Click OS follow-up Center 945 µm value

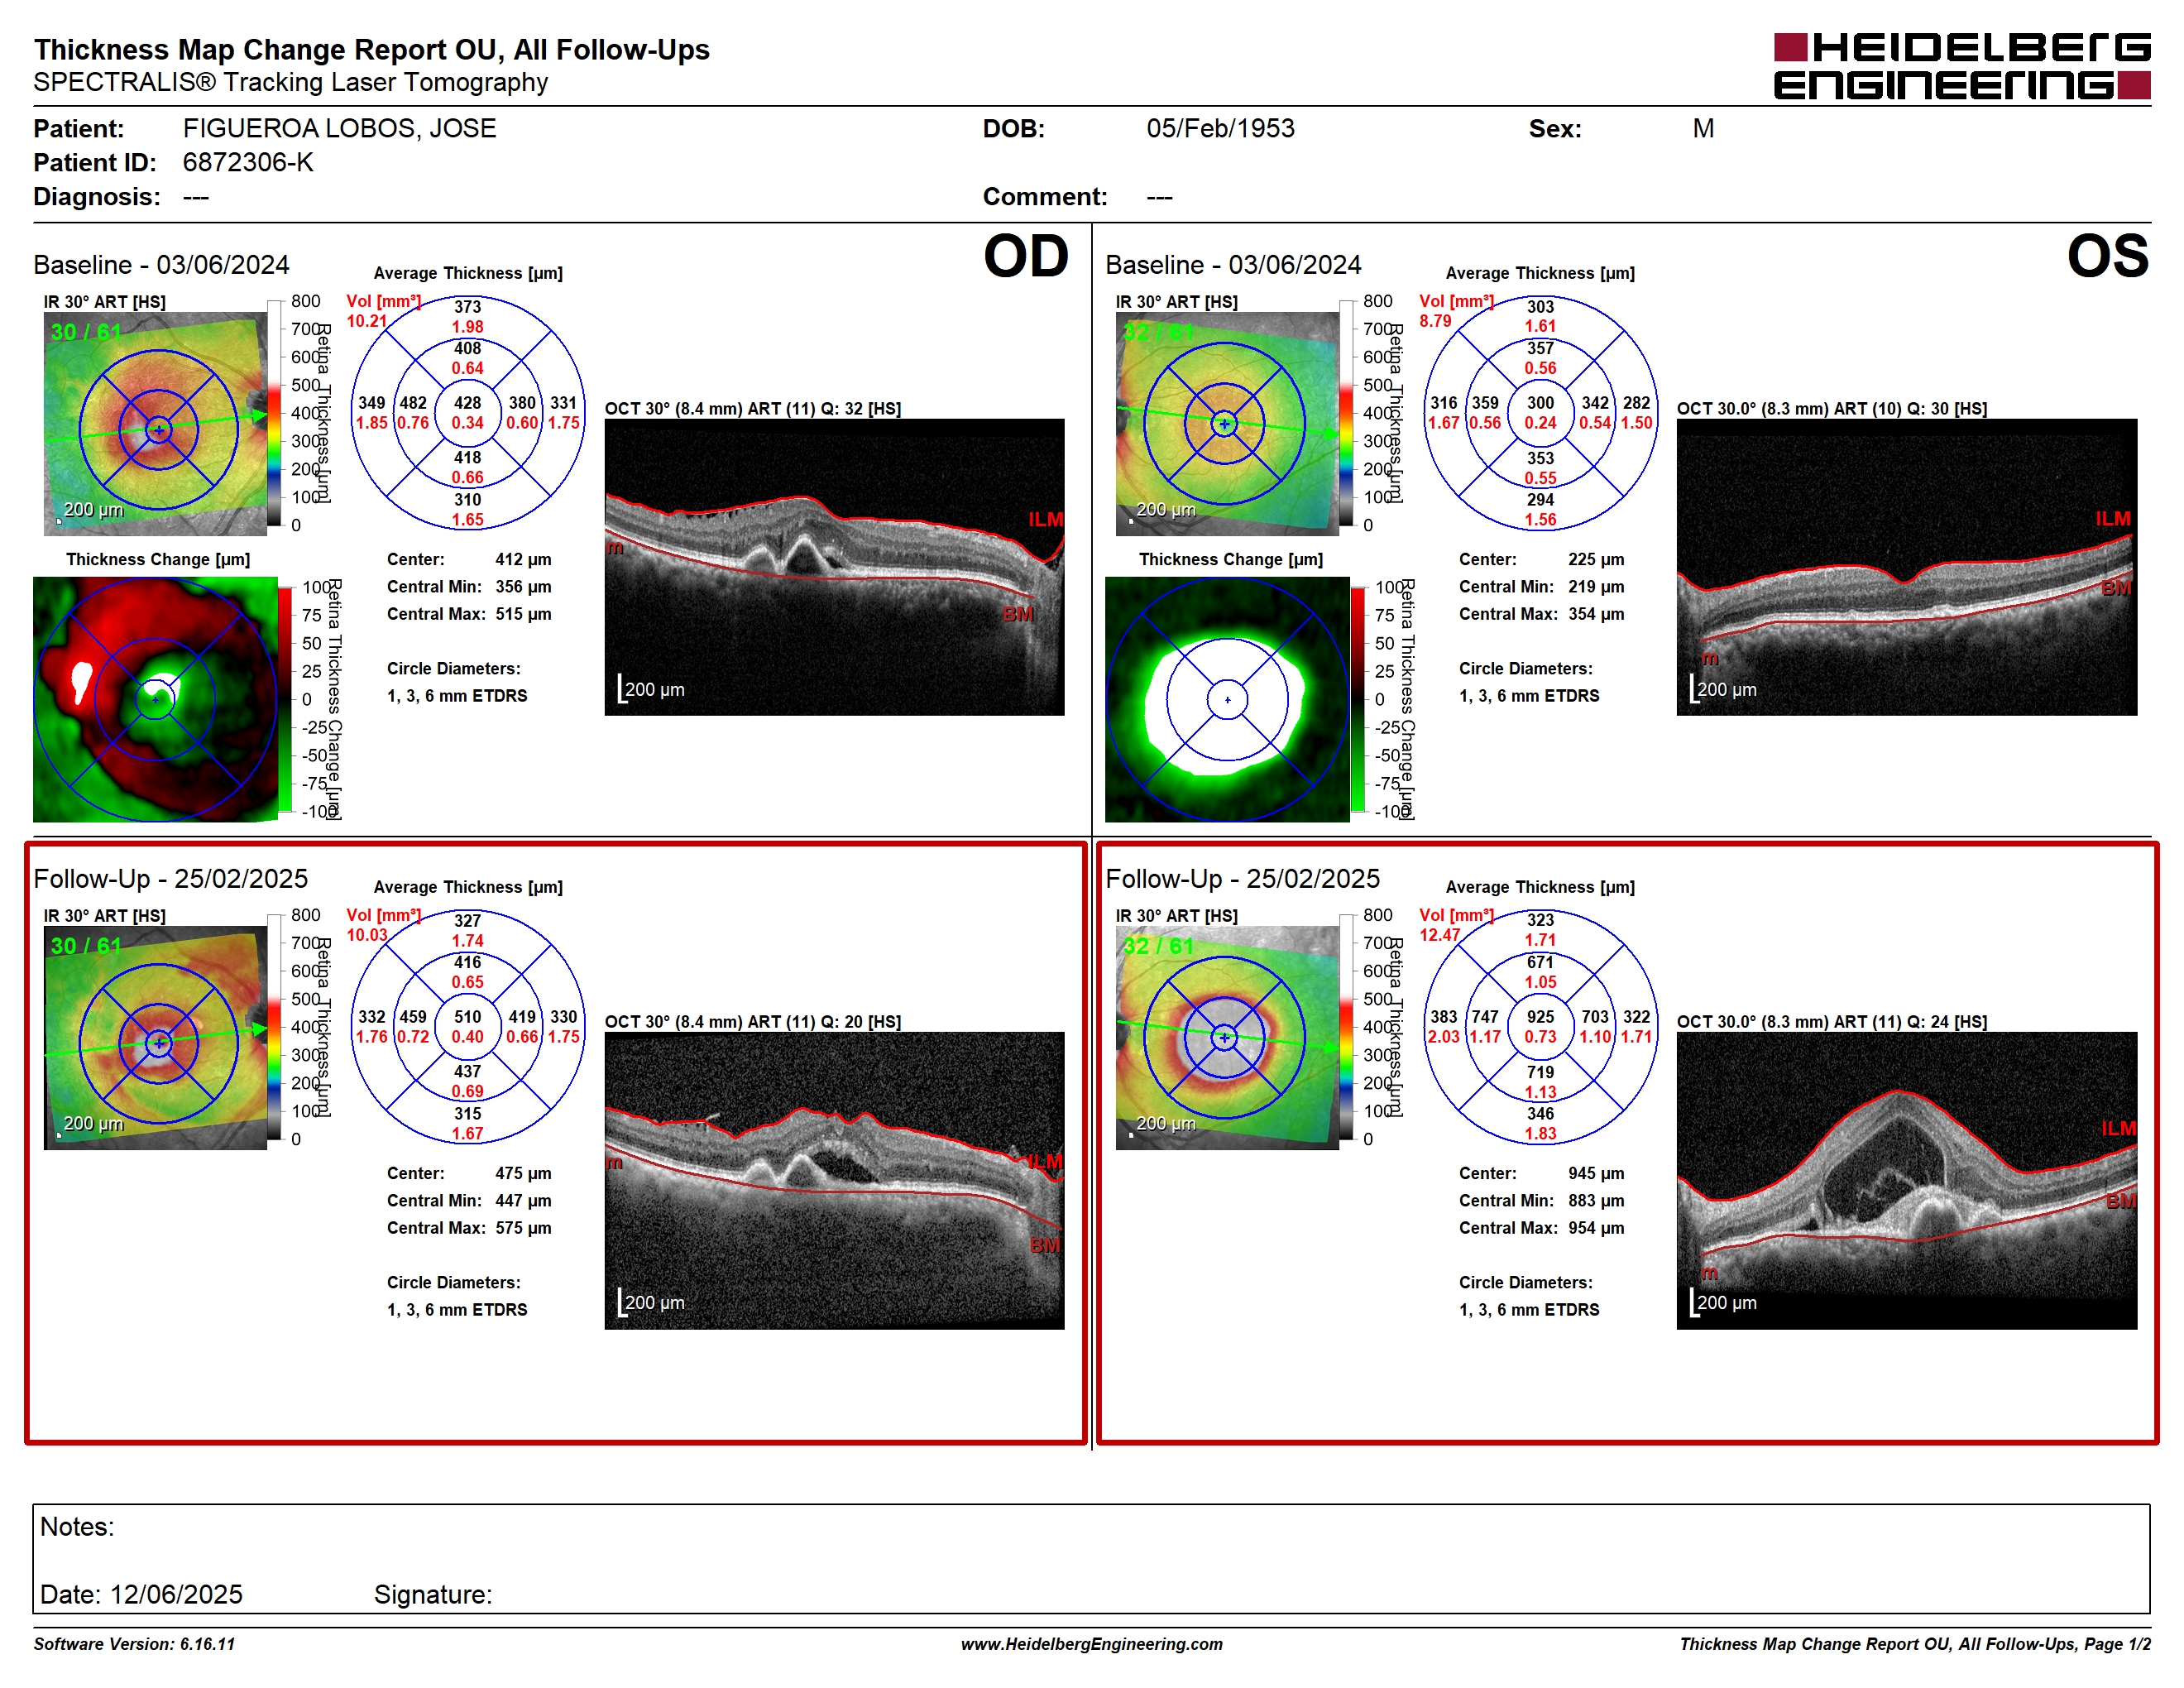[x=1596, y=1173]
